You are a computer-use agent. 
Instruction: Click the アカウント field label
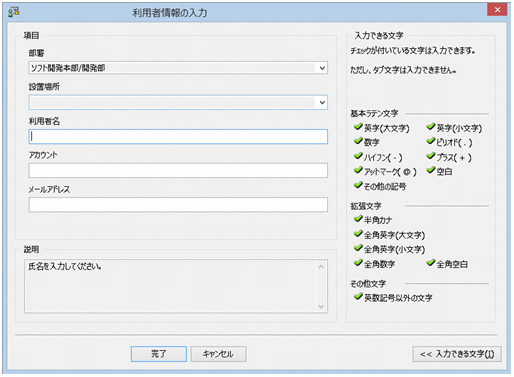click(43, 155)
